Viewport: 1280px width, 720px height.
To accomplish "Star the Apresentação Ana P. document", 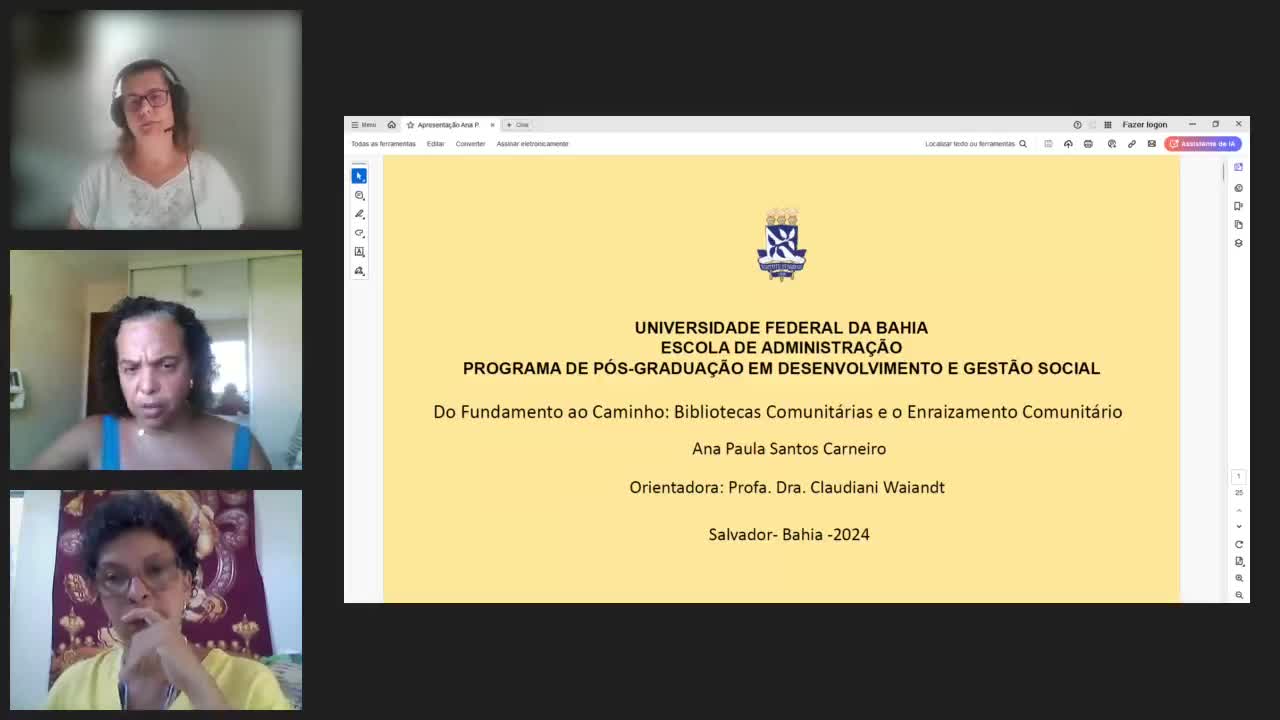I will [410, 125].
